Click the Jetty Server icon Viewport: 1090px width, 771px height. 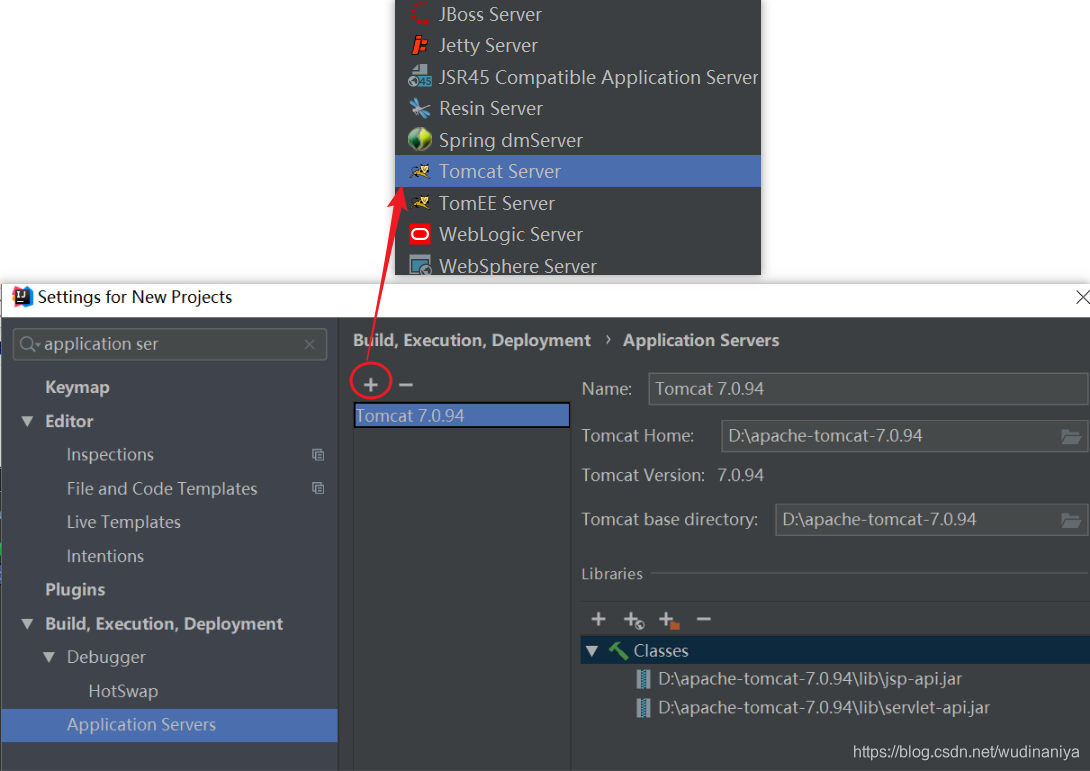420,45
